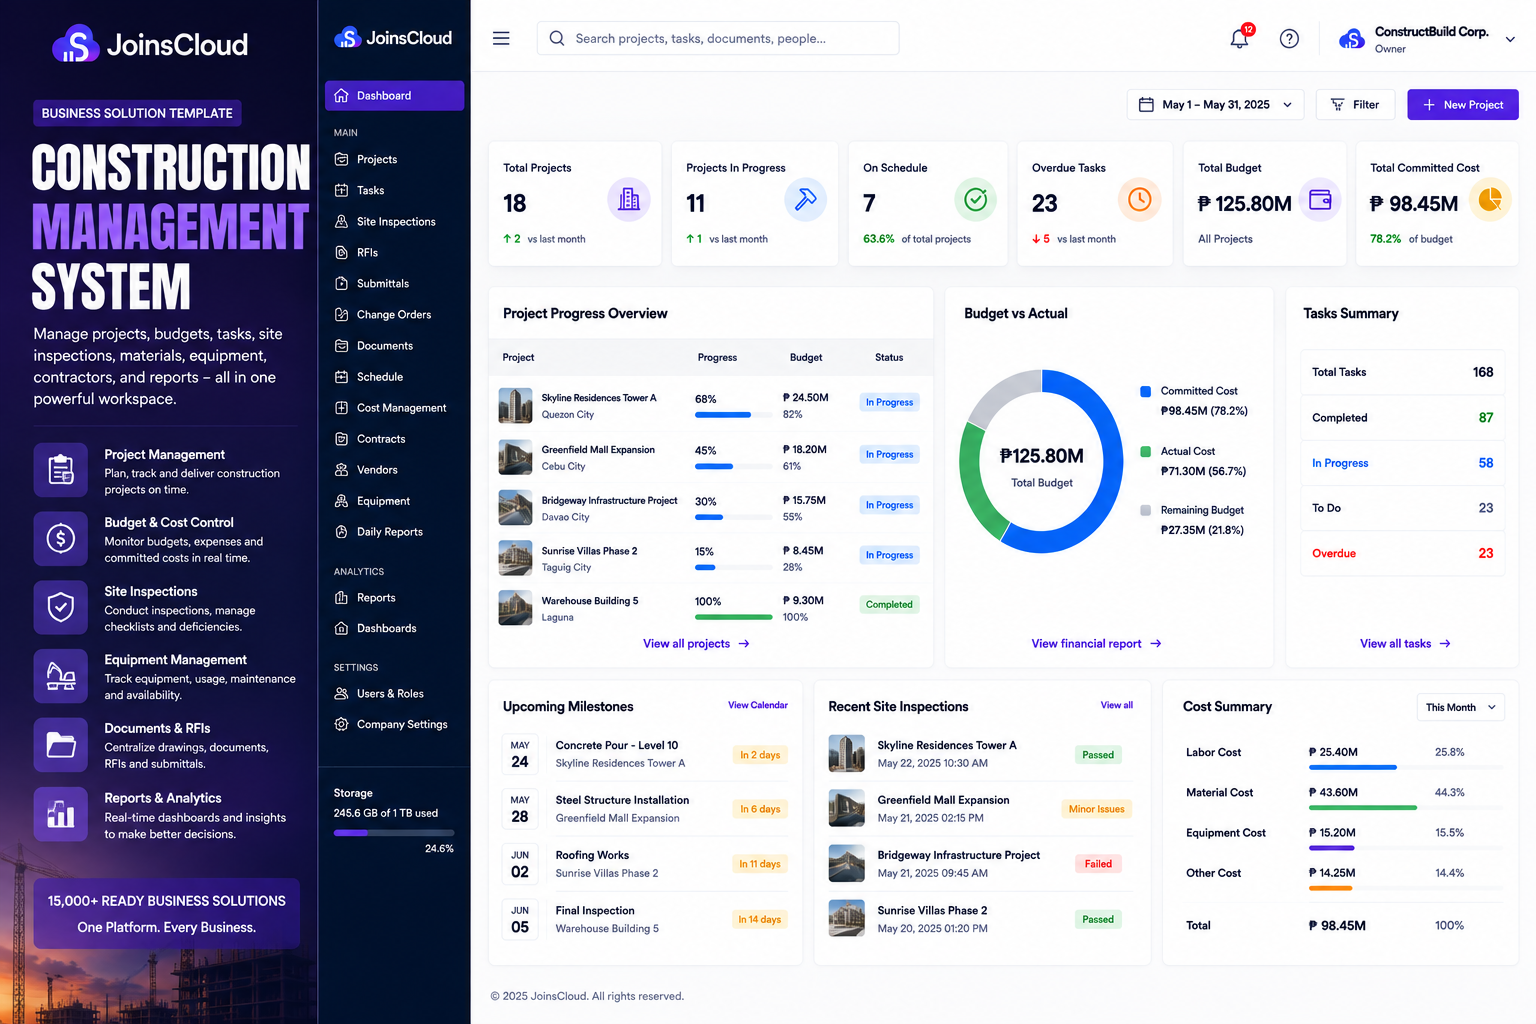
Task: Click the Committed Cost blue legend swatch
Action: pos(1145,391)
